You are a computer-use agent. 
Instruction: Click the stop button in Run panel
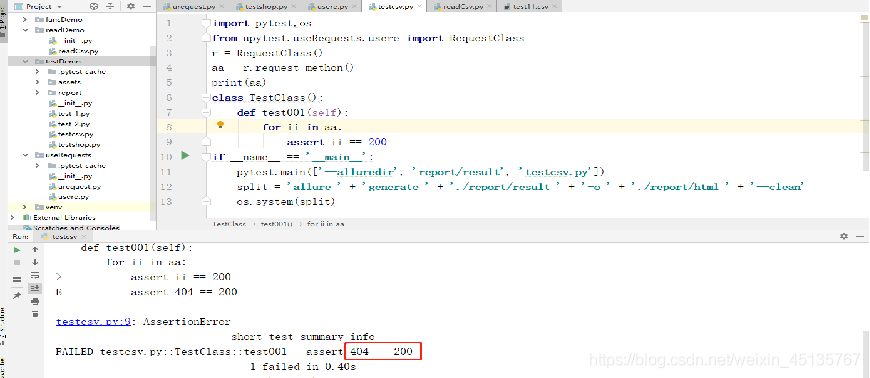(x=17, y=262)
